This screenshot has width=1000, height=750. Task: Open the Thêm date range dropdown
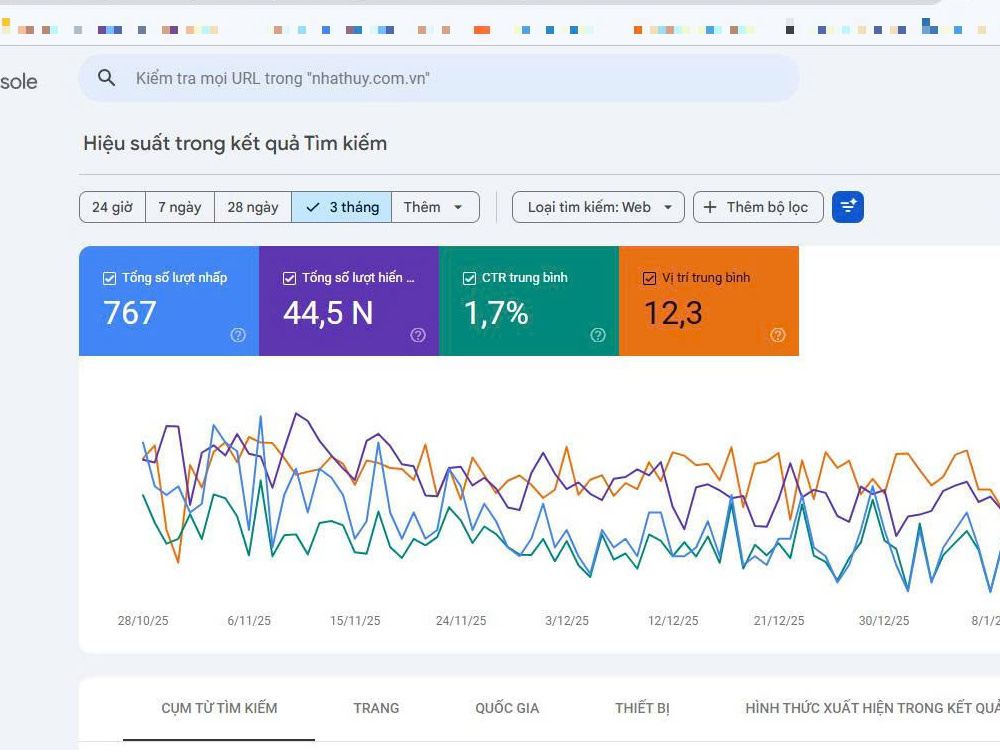(x=435, y=207)
